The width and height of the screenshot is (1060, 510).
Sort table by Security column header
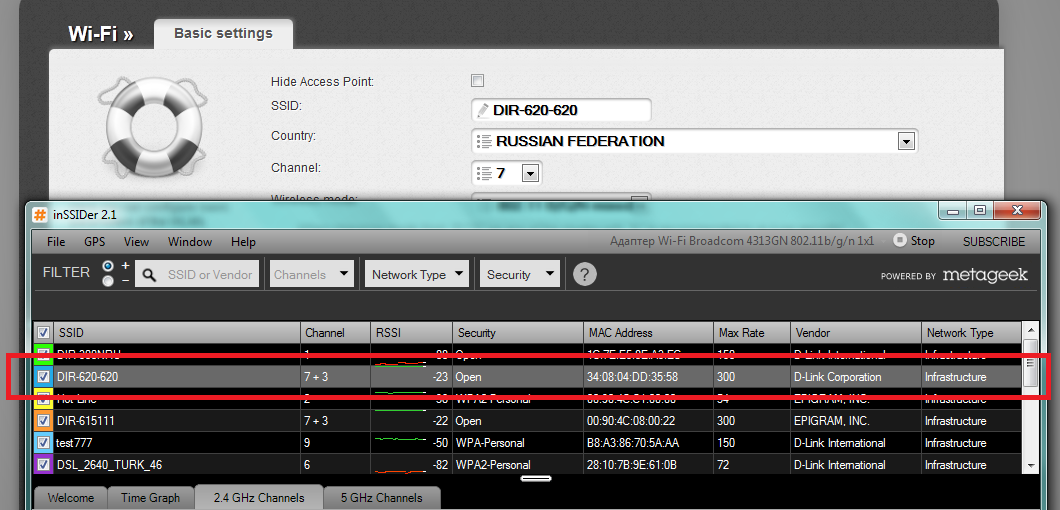(x=517, y=333)
